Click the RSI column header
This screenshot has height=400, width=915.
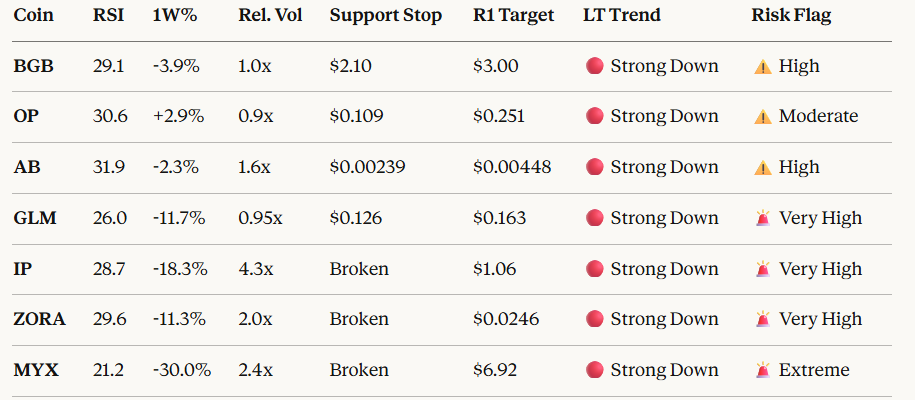[108, 16]
